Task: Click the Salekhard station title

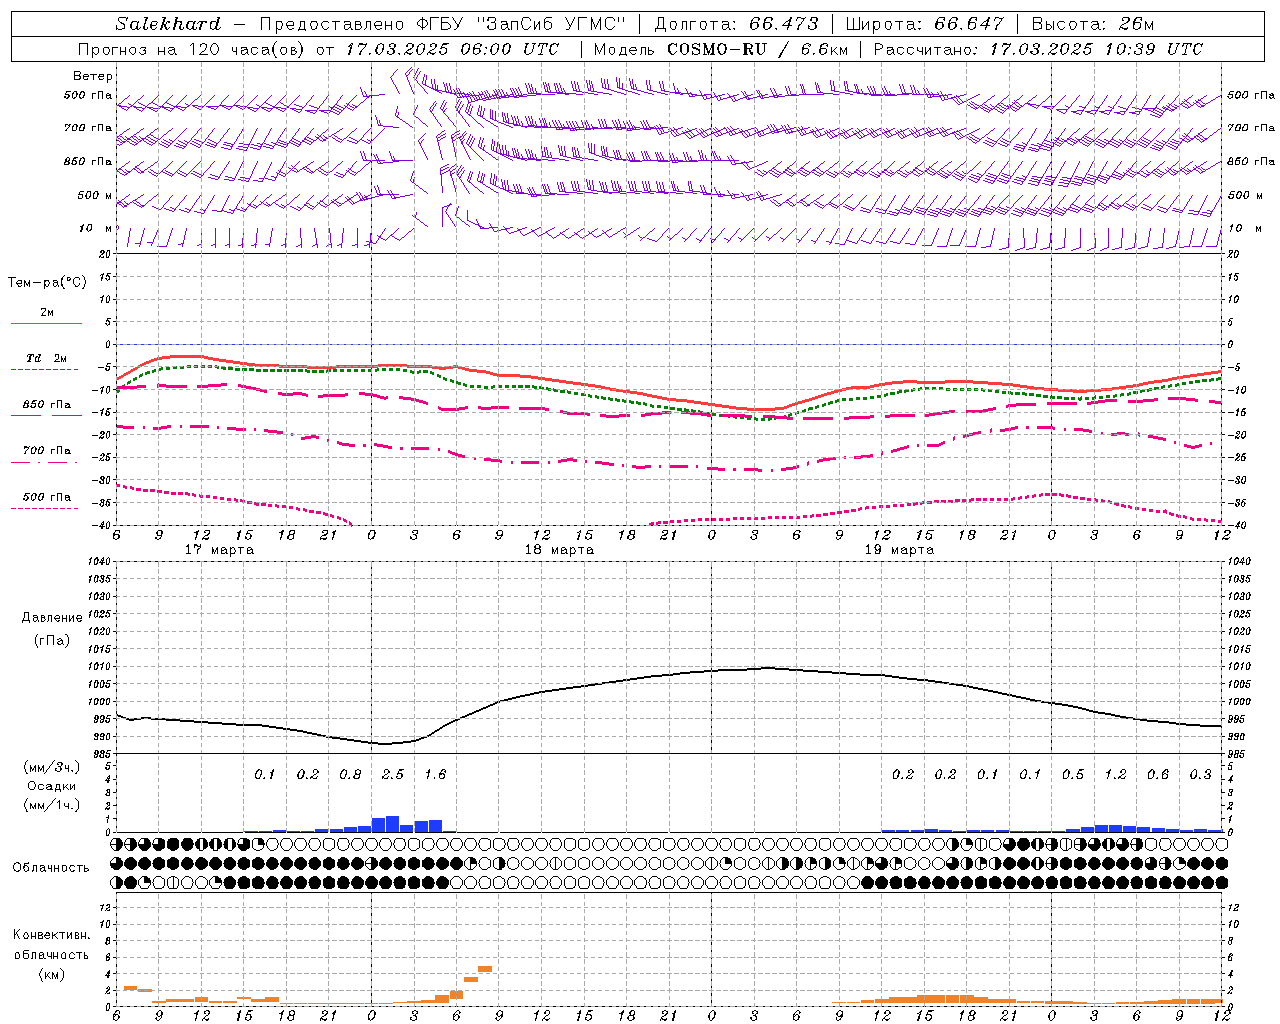Action: click(168, 24)
